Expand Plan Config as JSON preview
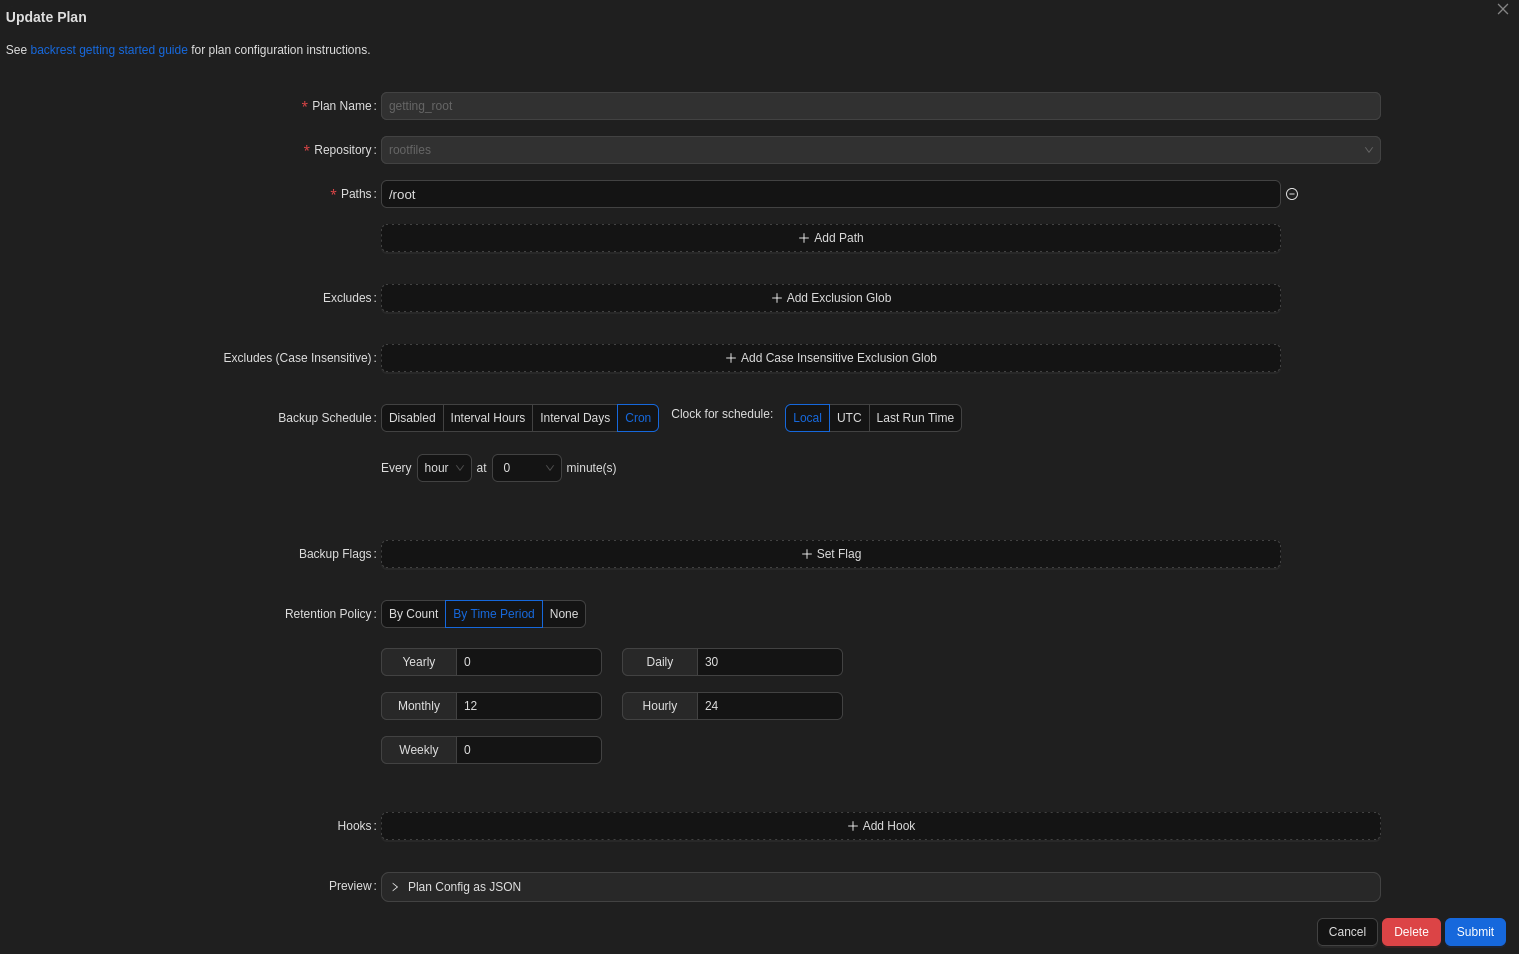The height and width of the screenshot is (954, 1519). [x=464, y=887]
